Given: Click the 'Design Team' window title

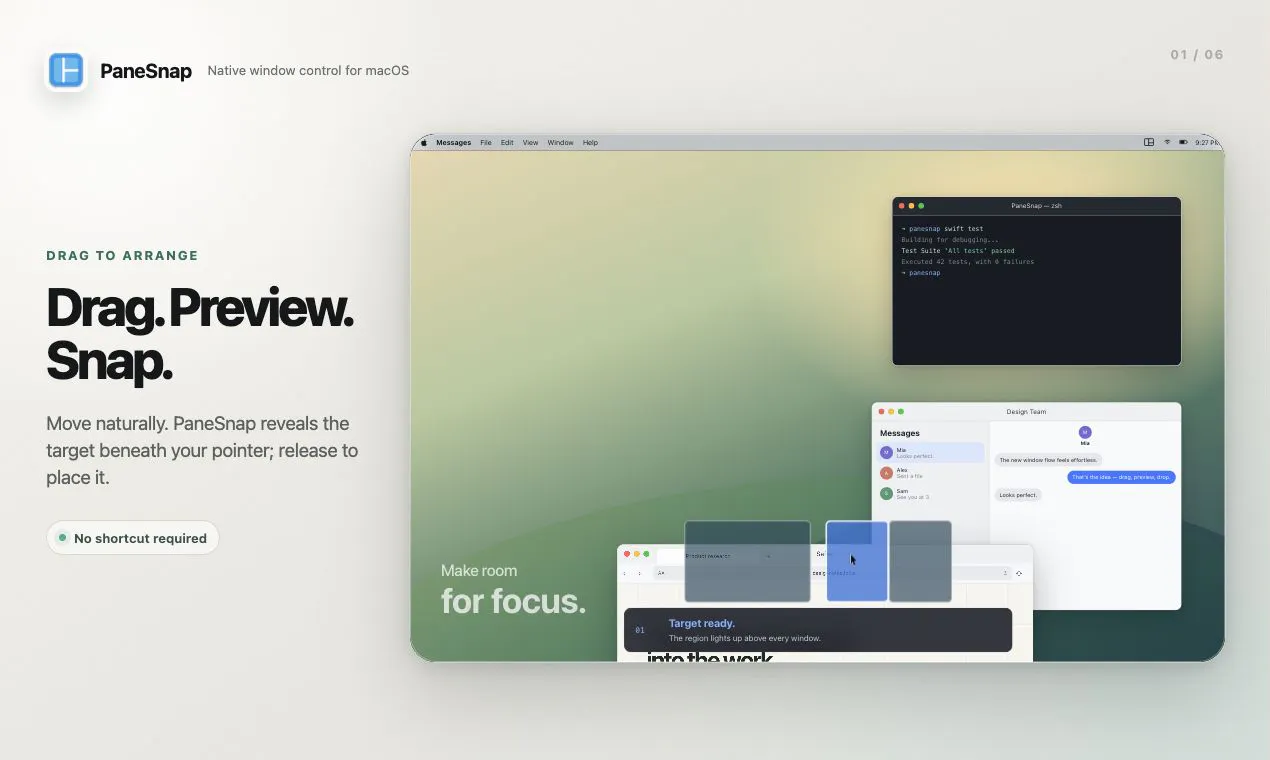Looking at the screenshot, I should coord(1026,412).
